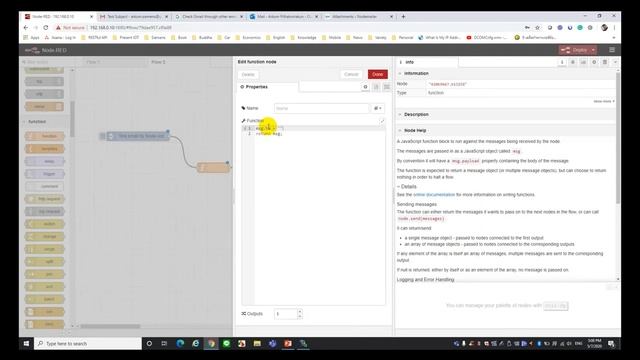This screenshot has height=360, width=640.
Task: Click the 'return msg;' code line
Action: pyautogui.click(x=269, y=133)
